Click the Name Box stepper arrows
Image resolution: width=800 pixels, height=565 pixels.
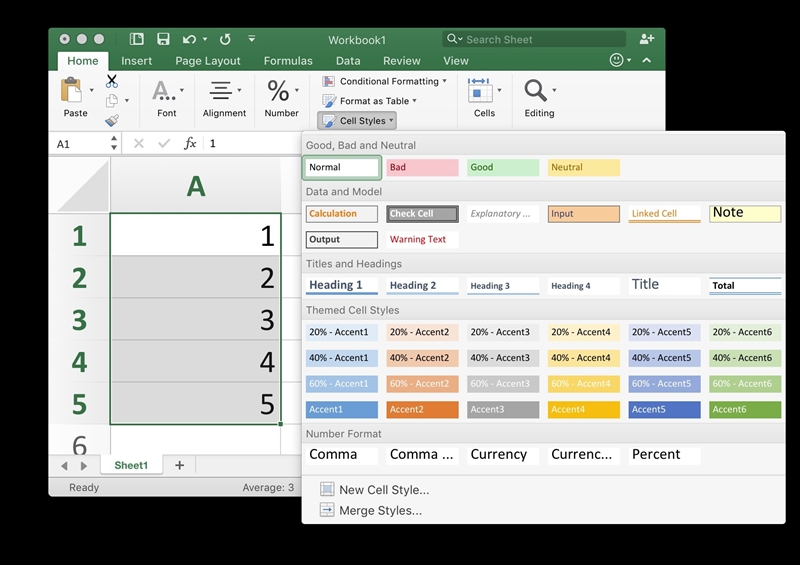point(114,143)
